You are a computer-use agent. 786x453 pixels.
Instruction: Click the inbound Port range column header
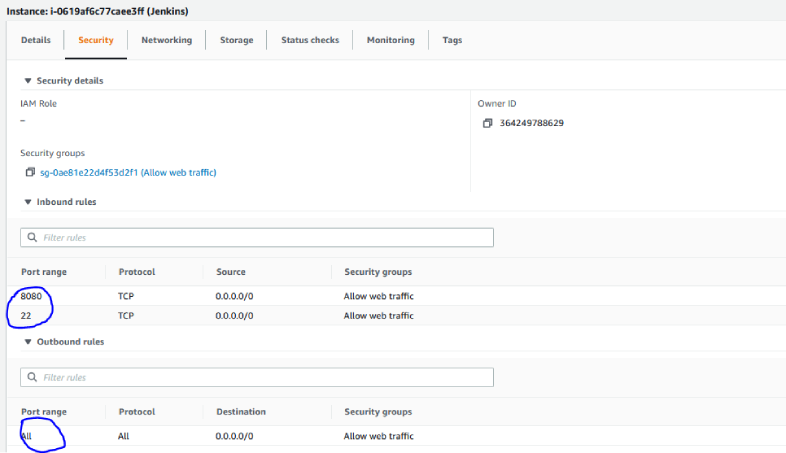tap(44, 272)
